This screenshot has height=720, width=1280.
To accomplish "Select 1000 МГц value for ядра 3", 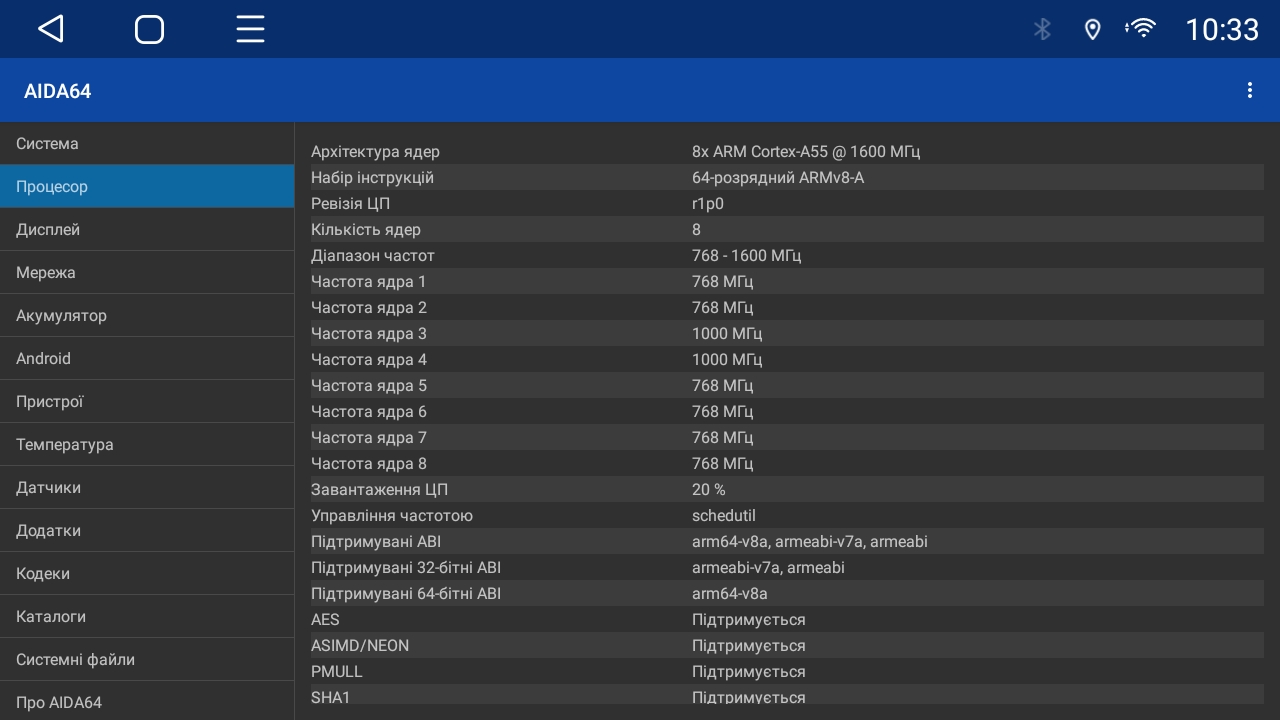I will [727, 334].
